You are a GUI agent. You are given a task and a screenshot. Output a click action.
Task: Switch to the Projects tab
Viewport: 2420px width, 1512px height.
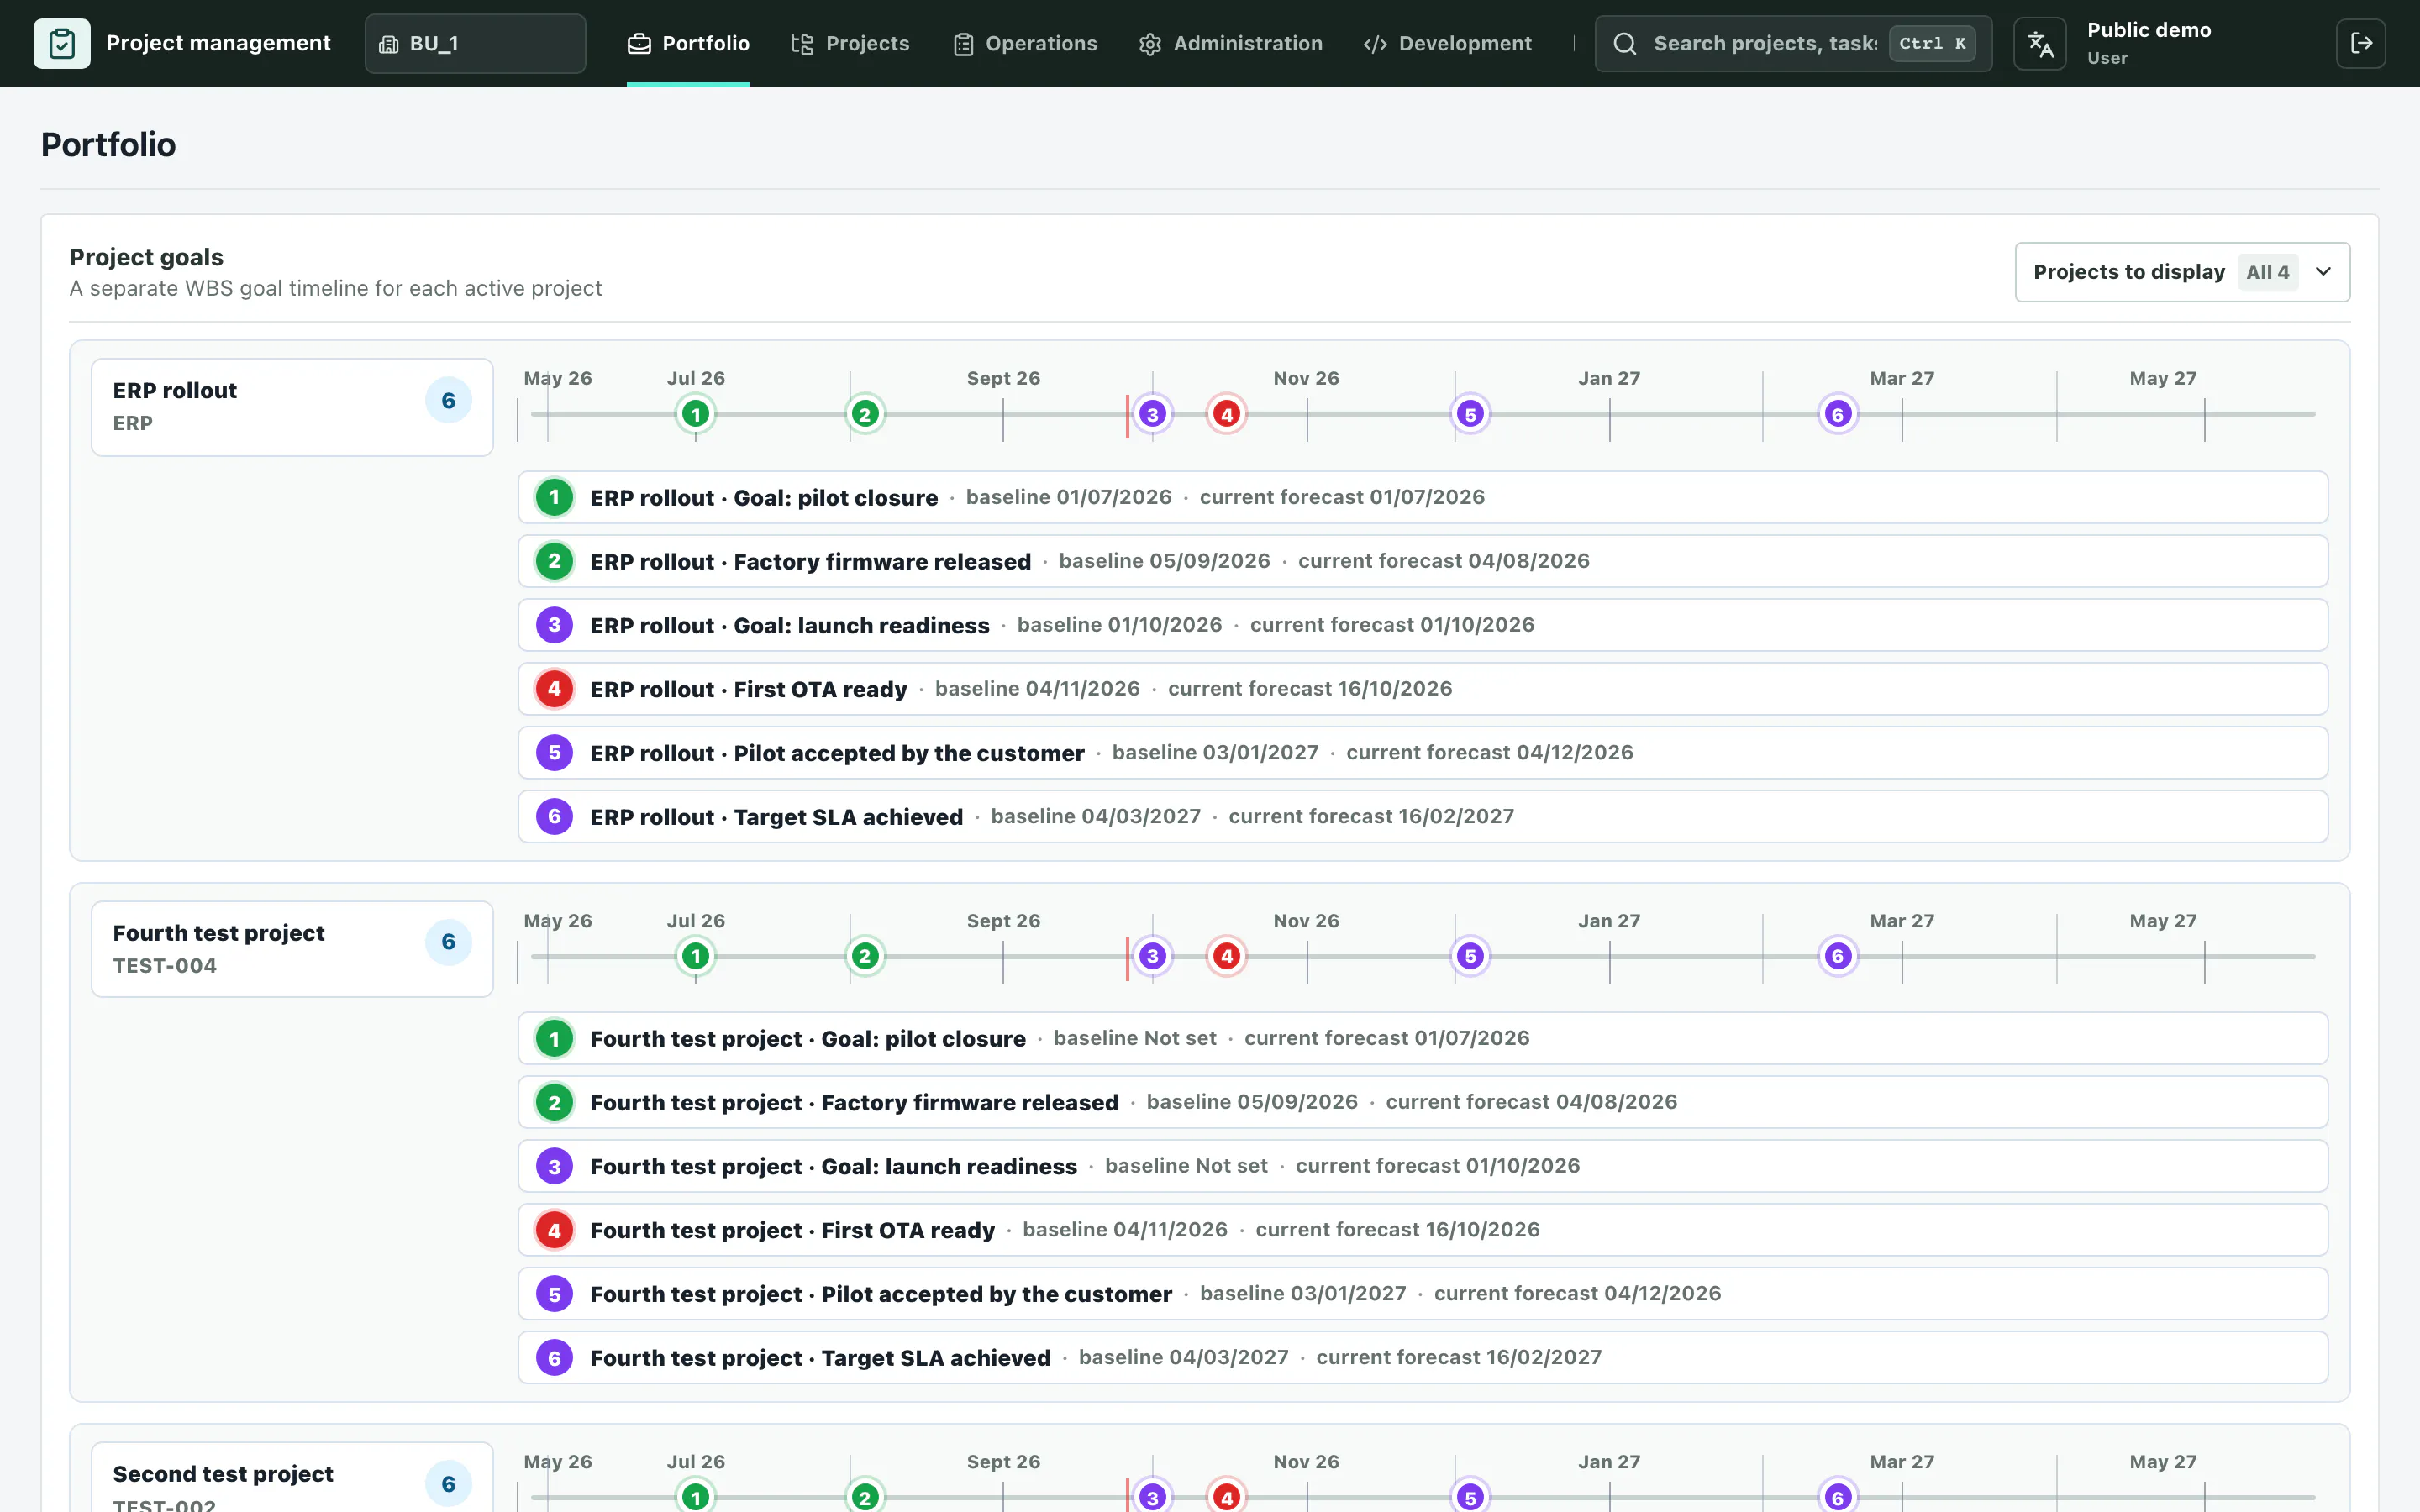coord(850,43)
